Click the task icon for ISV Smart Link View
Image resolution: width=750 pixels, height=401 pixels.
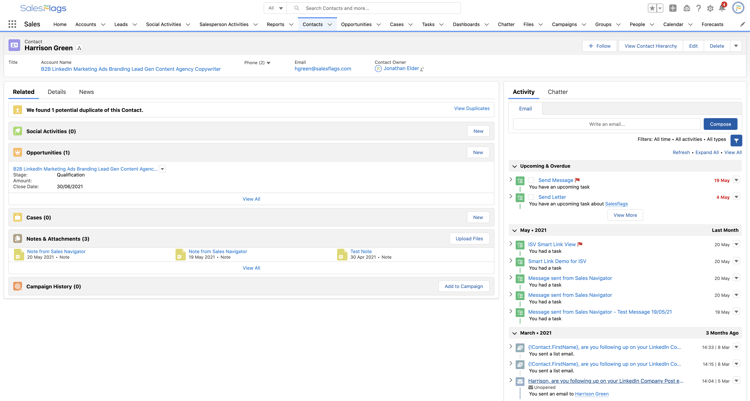pyautogui.click(x=520, y=245)
